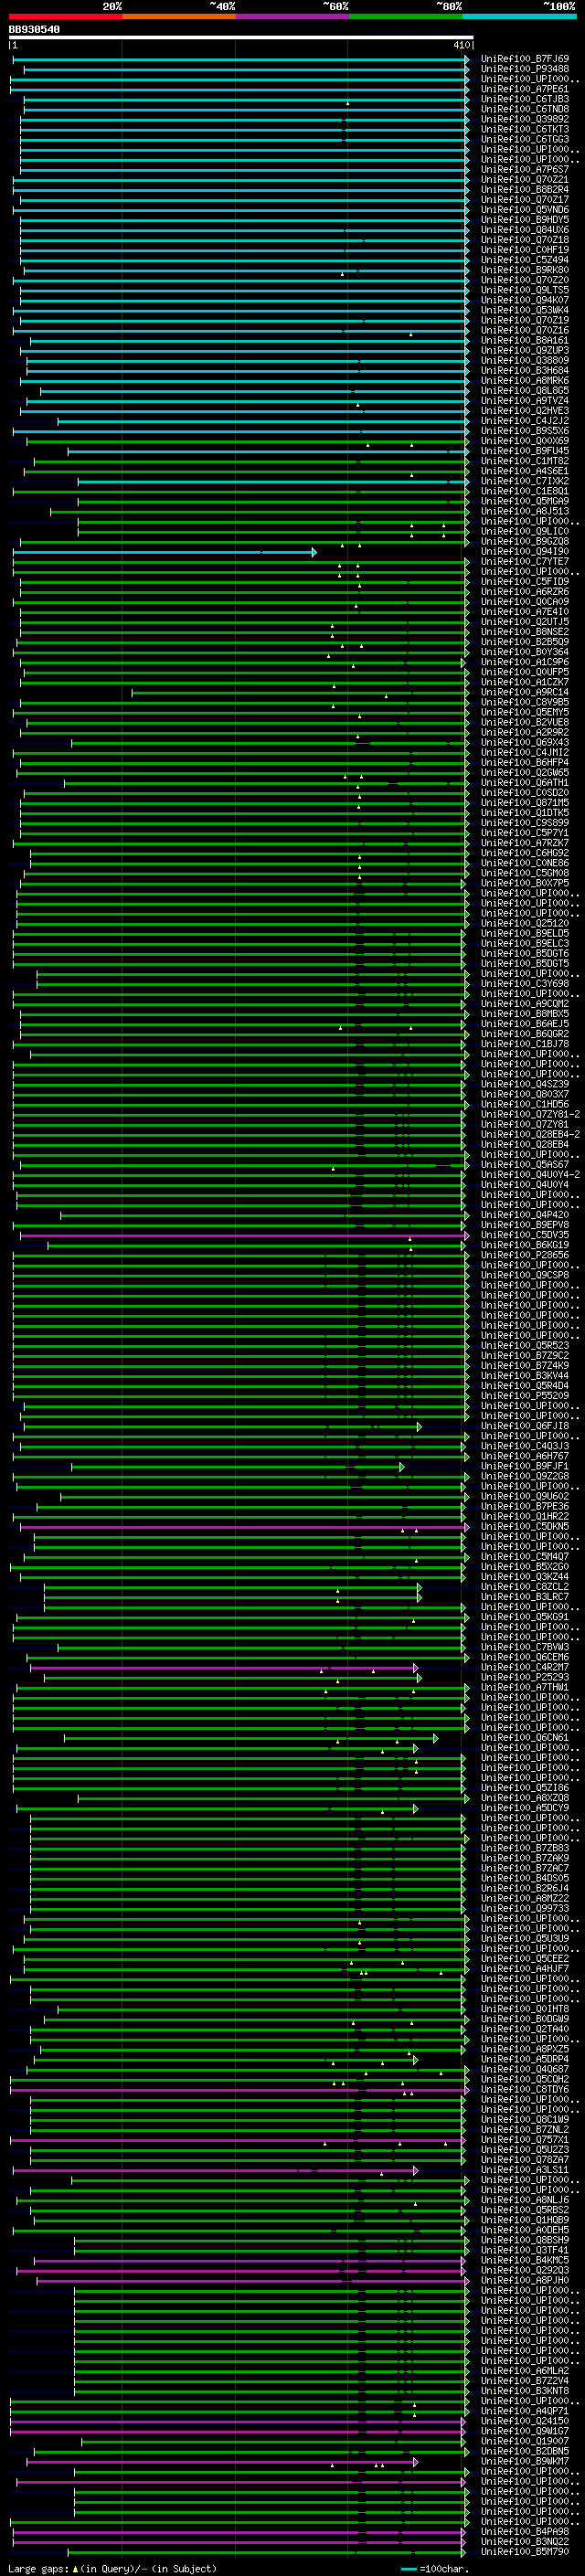Open last hit UniRef100_B5M790
The height and width of the screenshot is (2576, 585).
(x=524, y=2551)
